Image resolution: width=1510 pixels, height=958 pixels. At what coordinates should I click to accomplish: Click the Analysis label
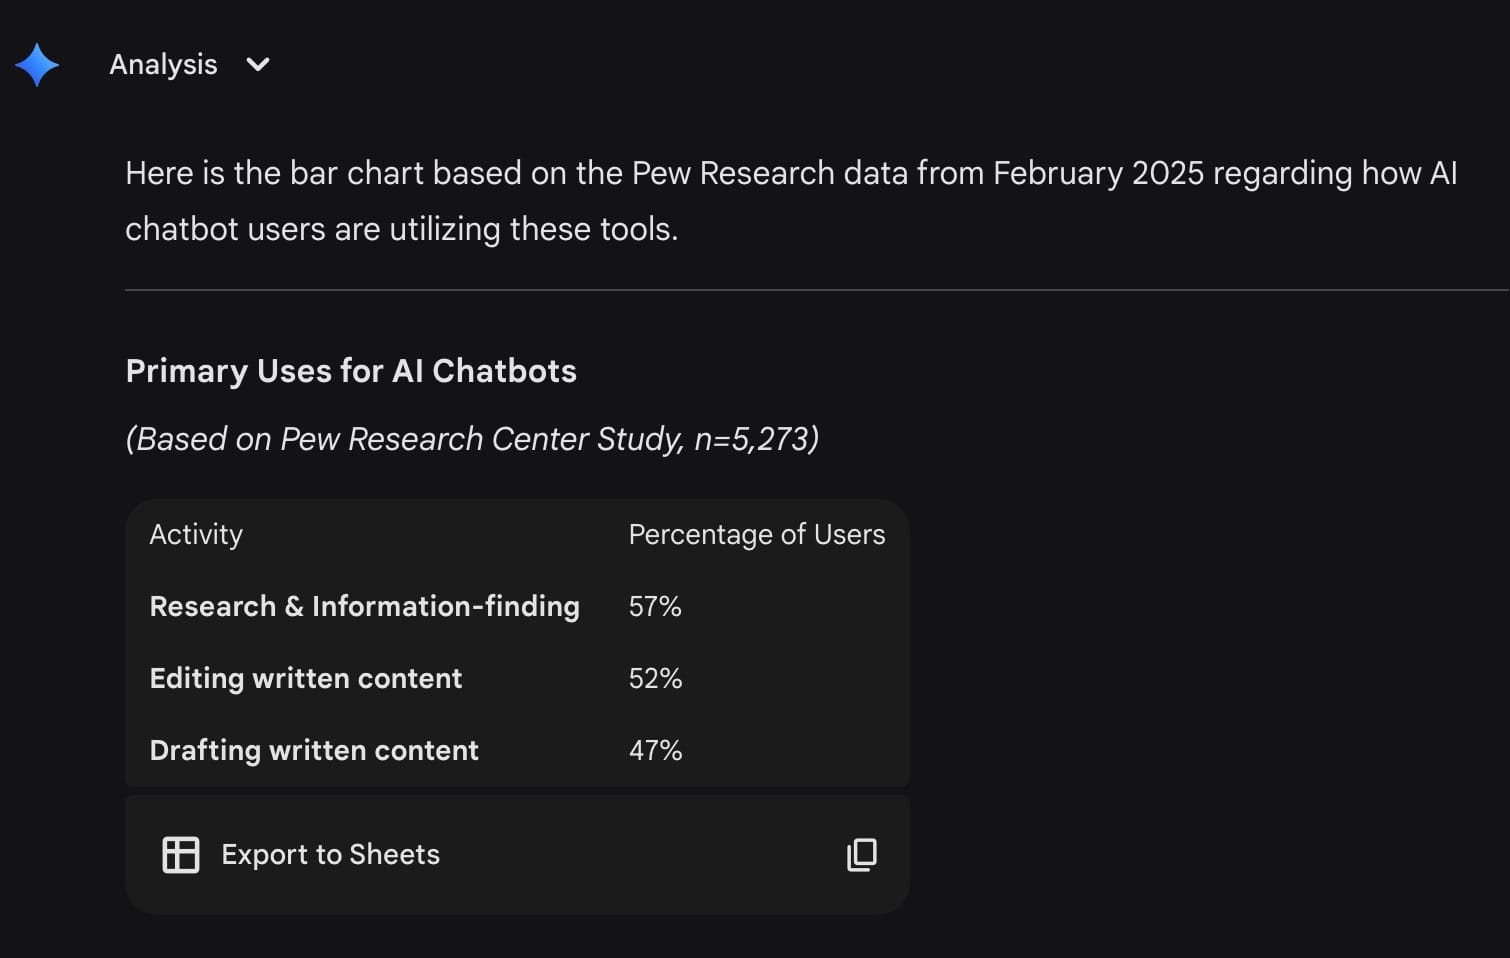(x=163, y=65)
